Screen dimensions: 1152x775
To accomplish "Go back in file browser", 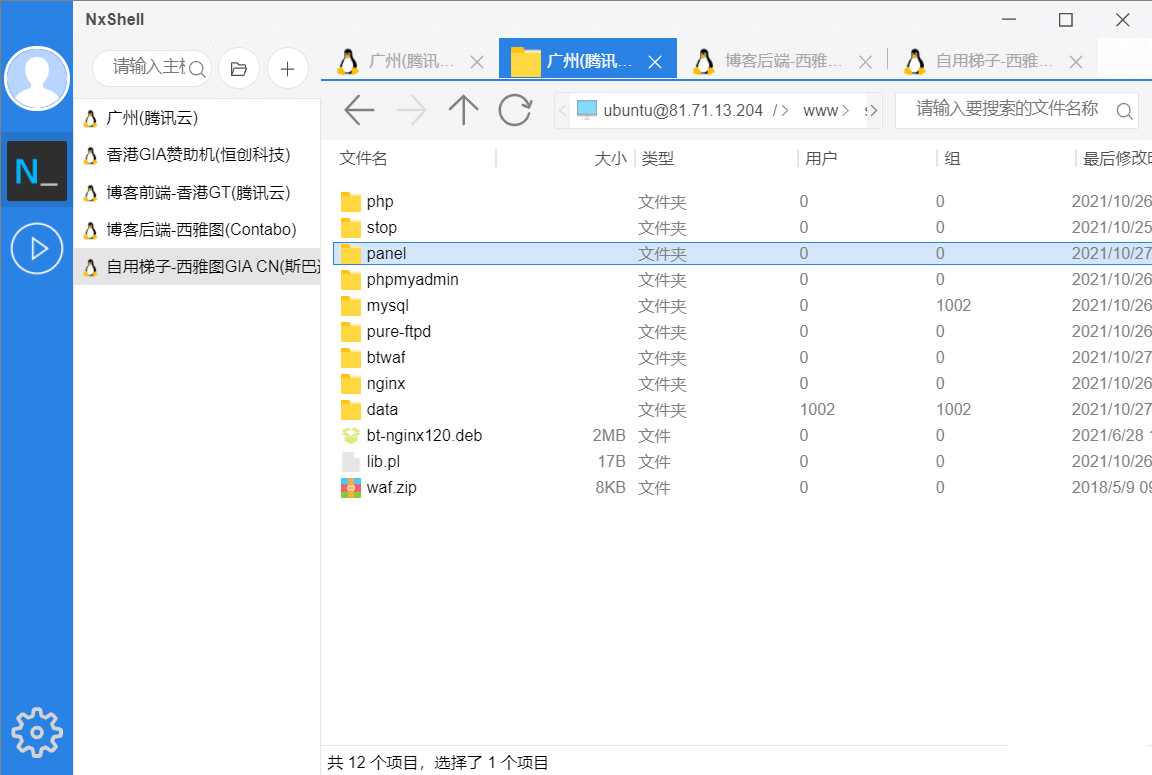I will coord(359,110).
